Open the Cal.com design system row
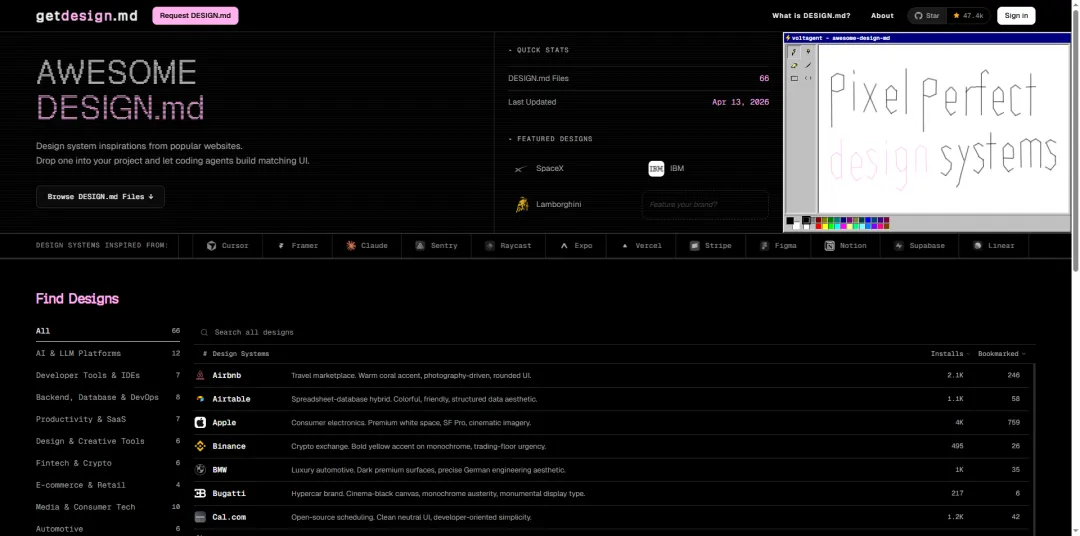Image resolution: width=1080 pixels, height=536 pixels. [x=612, y=517]
